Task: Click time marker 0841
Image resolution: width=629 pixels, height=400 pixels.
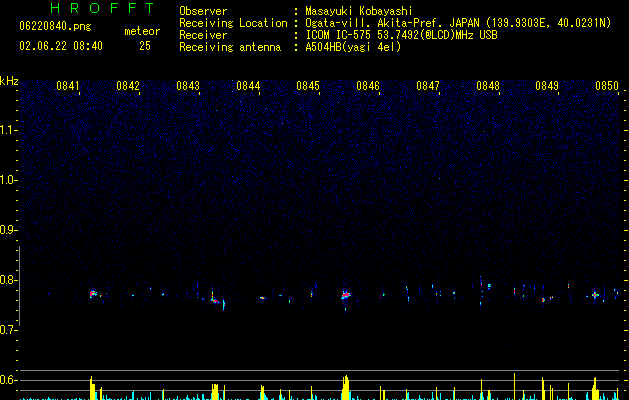Action: 68,86
